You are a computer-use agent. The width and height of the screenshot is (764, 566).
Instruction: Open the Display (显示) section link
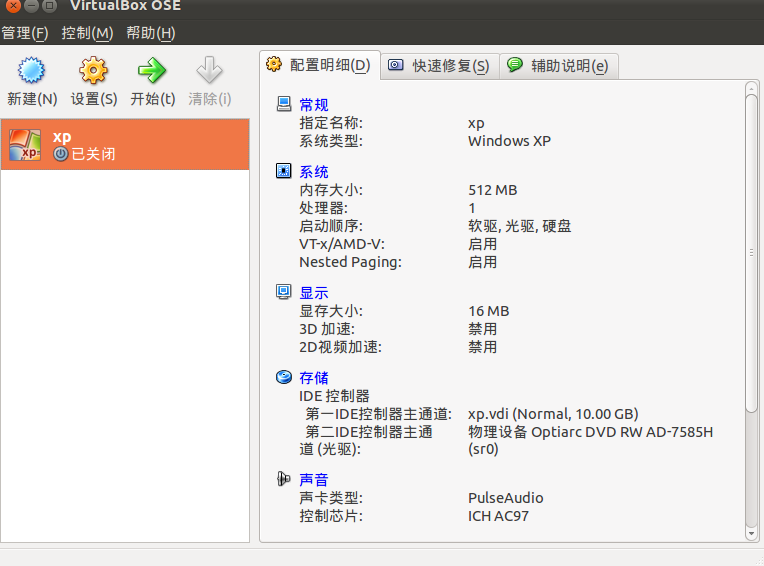click(x=314, y=293)
